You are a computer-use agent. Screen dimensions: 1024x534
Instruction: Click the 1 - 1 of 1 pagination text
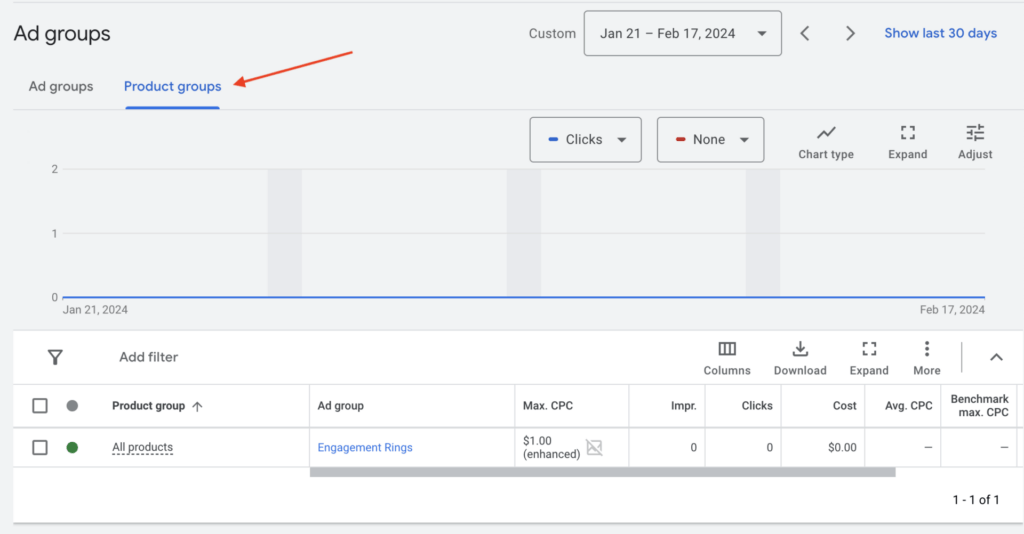[976, 499]
